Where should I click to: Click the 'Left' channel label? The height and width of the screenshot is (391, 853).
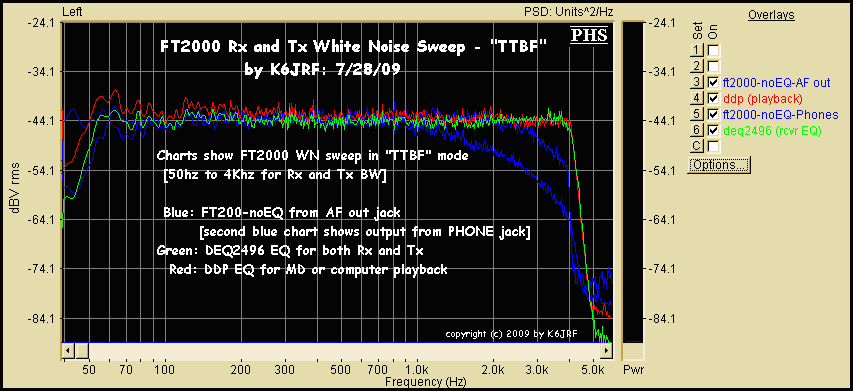click(x=72, y=11)
